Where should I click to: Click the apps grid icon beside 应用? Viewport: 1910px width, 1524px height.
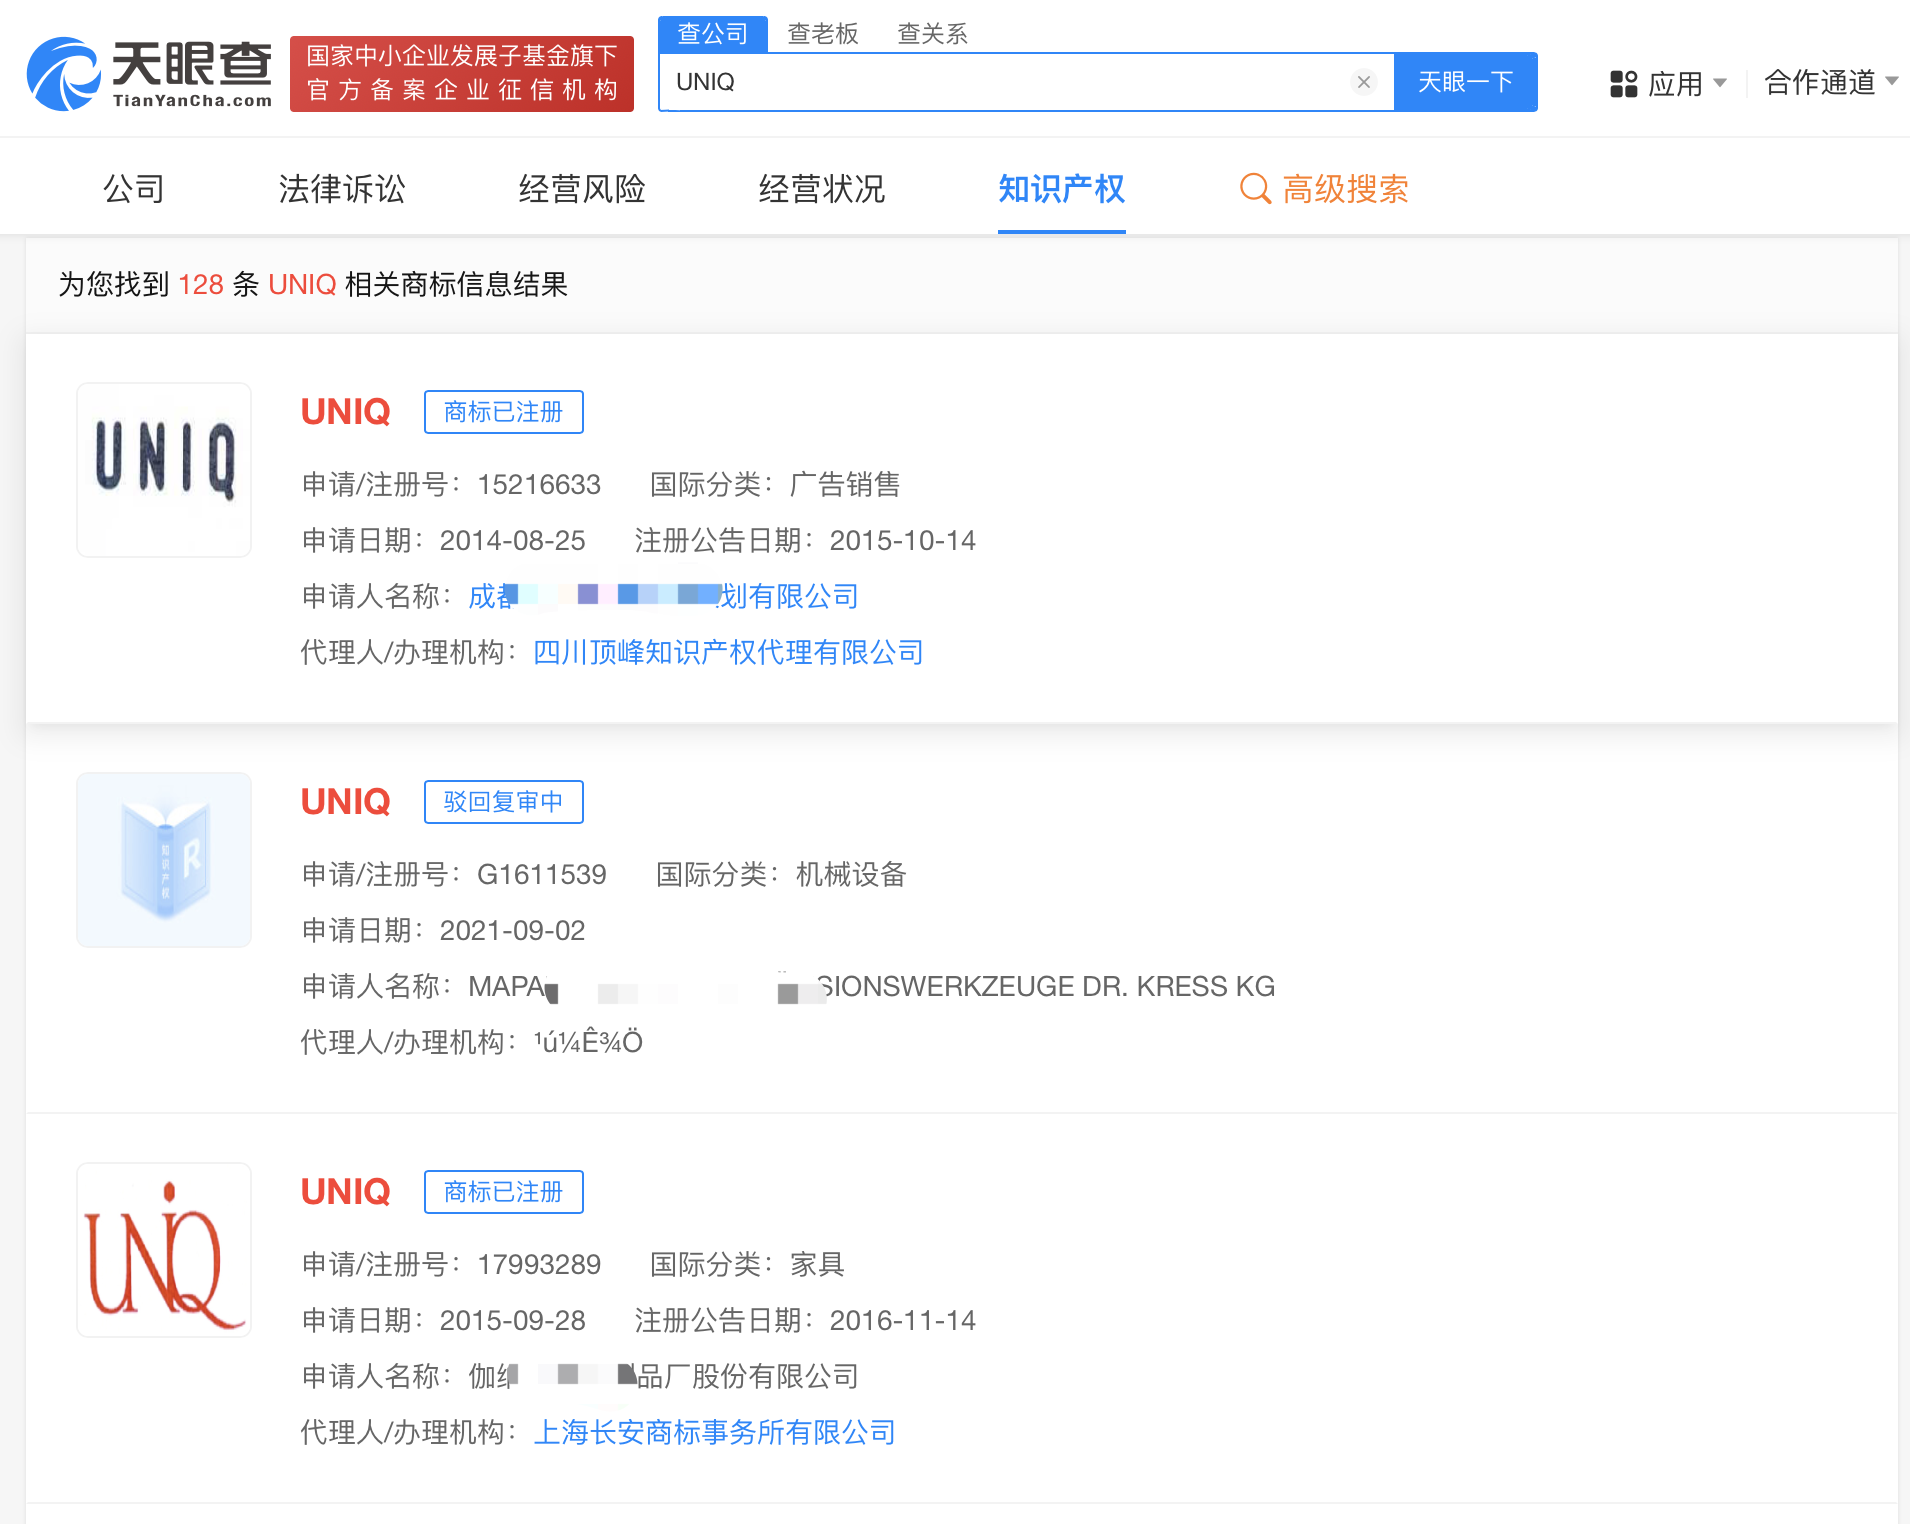coord(1621,84)
